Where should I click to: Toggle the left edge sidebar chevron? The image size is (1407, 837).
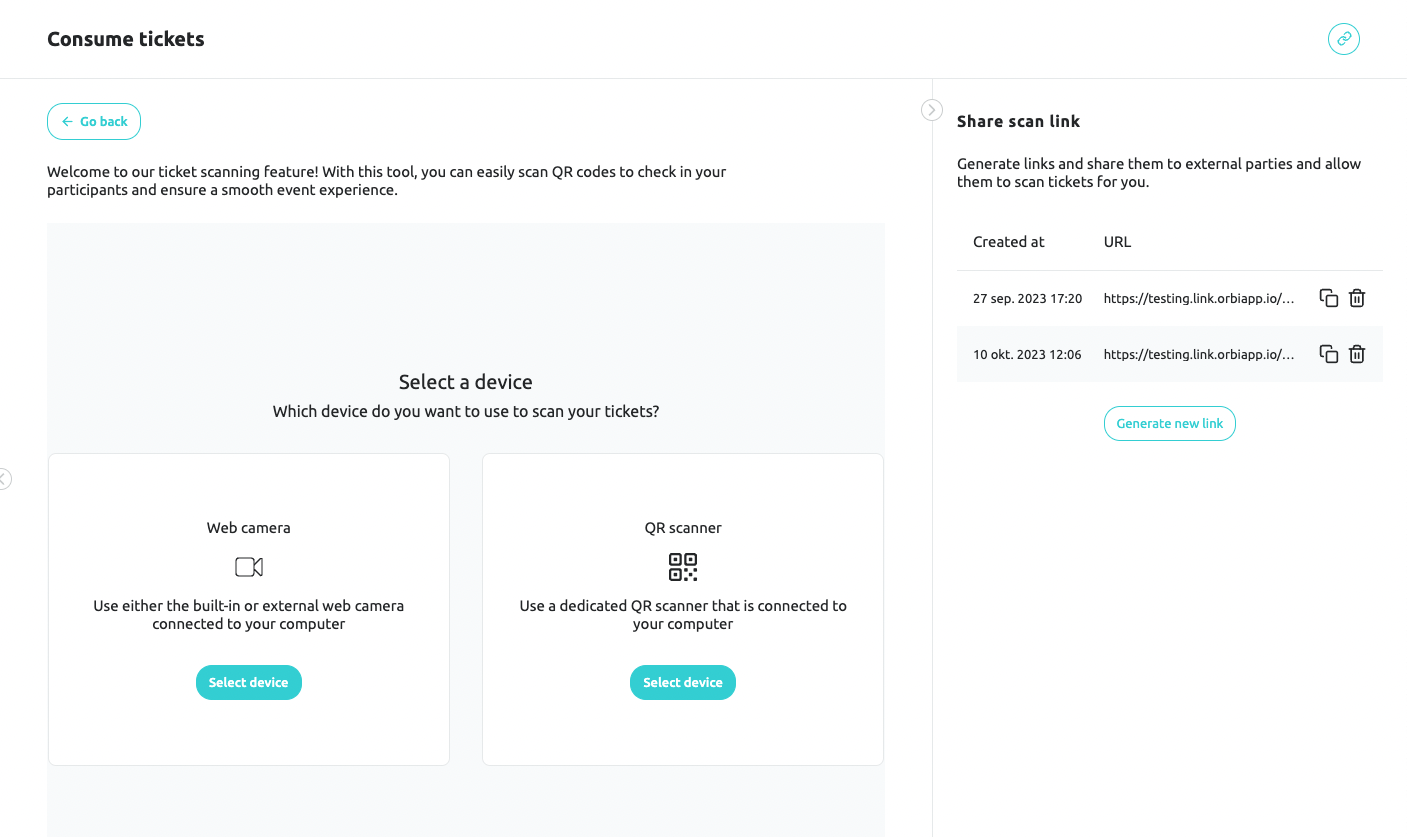pyautogui.click(x=4, y=479)
